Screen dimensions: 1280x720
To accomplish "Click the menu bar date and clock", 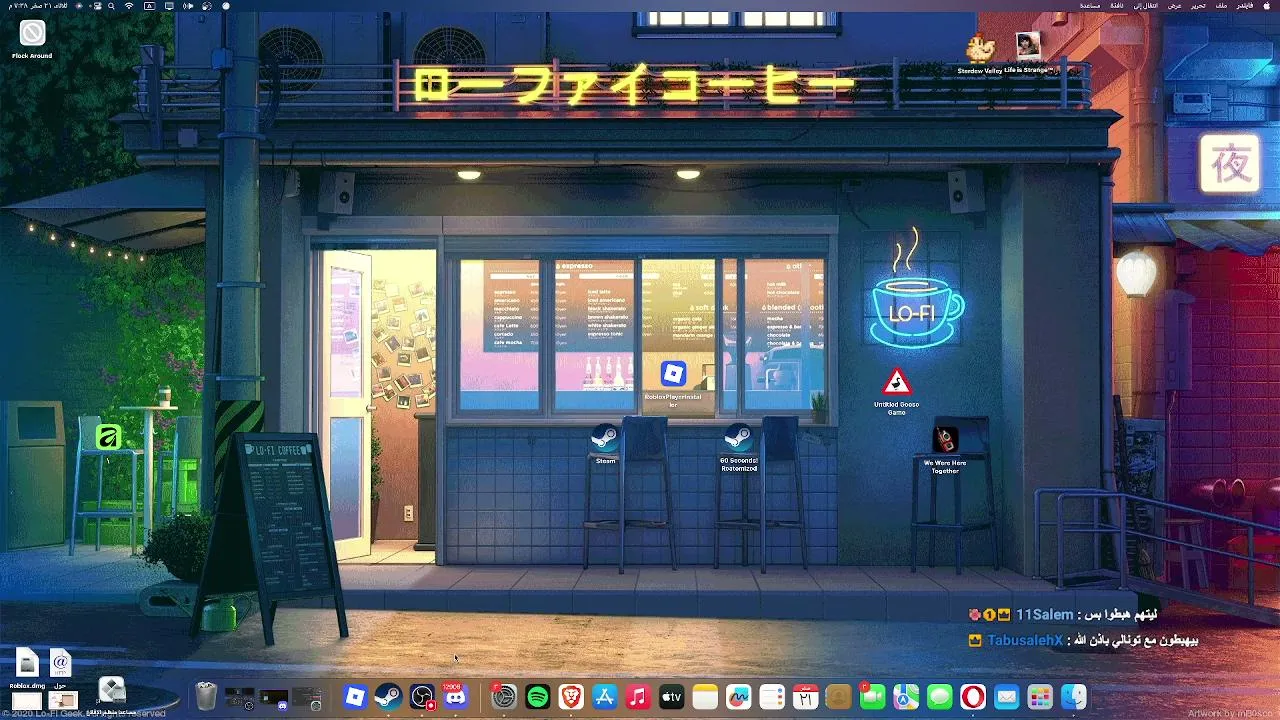I will pyautogui.click(x=38, y=6).
